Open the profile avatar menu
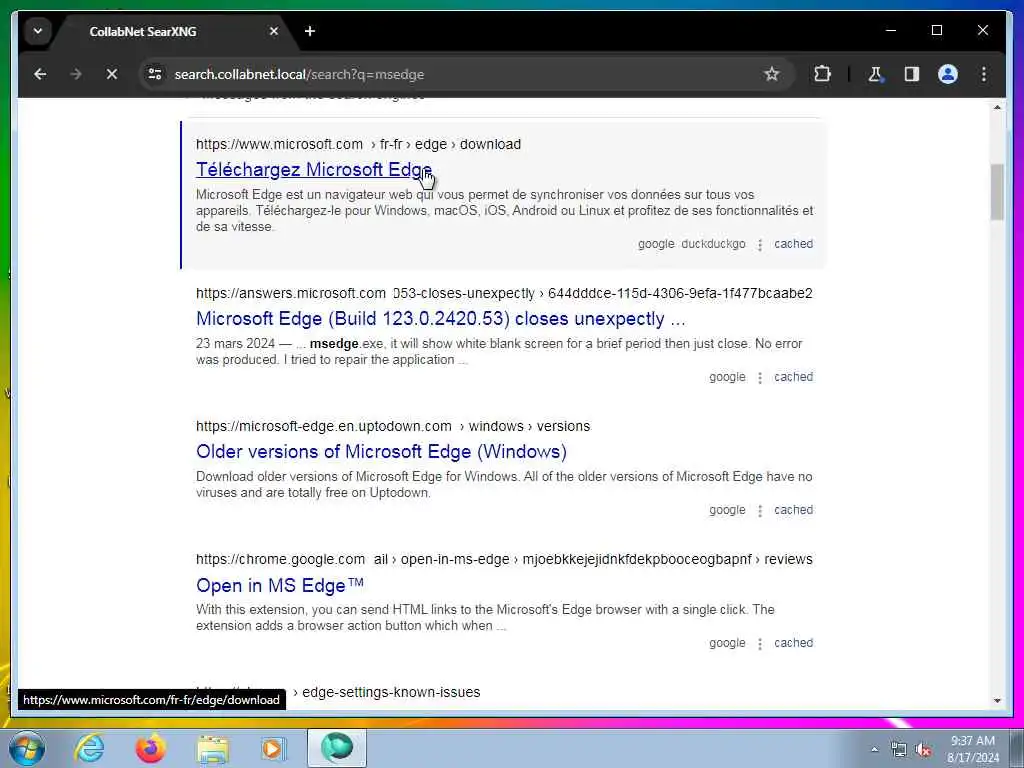Image resolution: width=1024 pixels, height=768 pixels. [948, 74]
